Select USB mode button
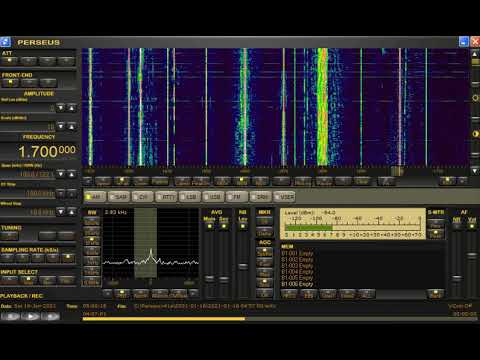Image resolution: width=480 pixels, height=360 pixels. coord(213,197)
